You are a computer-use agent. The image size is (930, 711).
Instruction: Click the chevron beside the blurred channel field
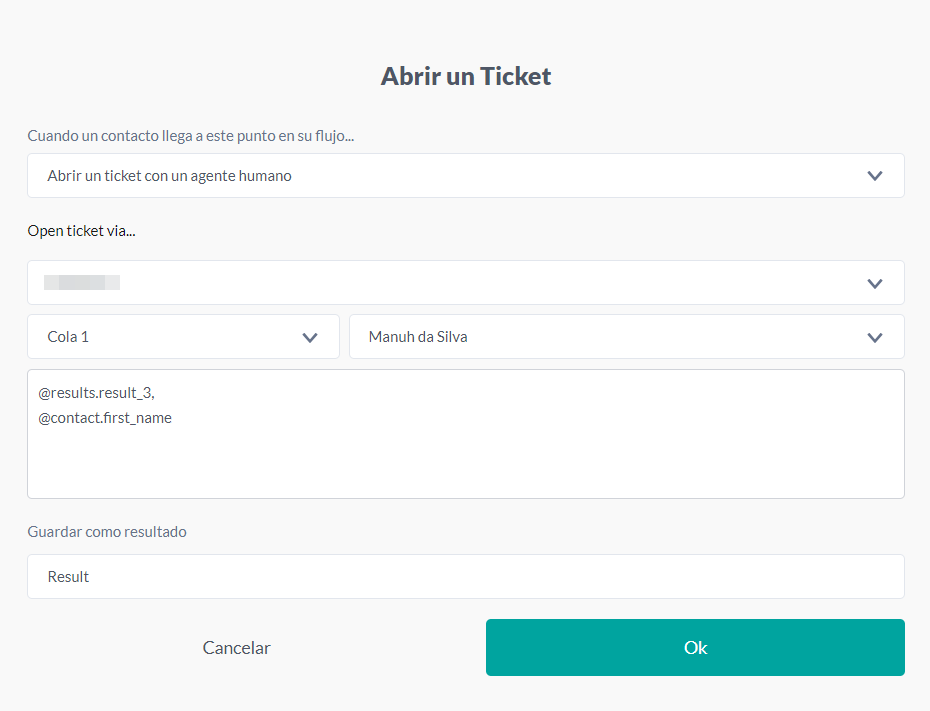(875, 283)
